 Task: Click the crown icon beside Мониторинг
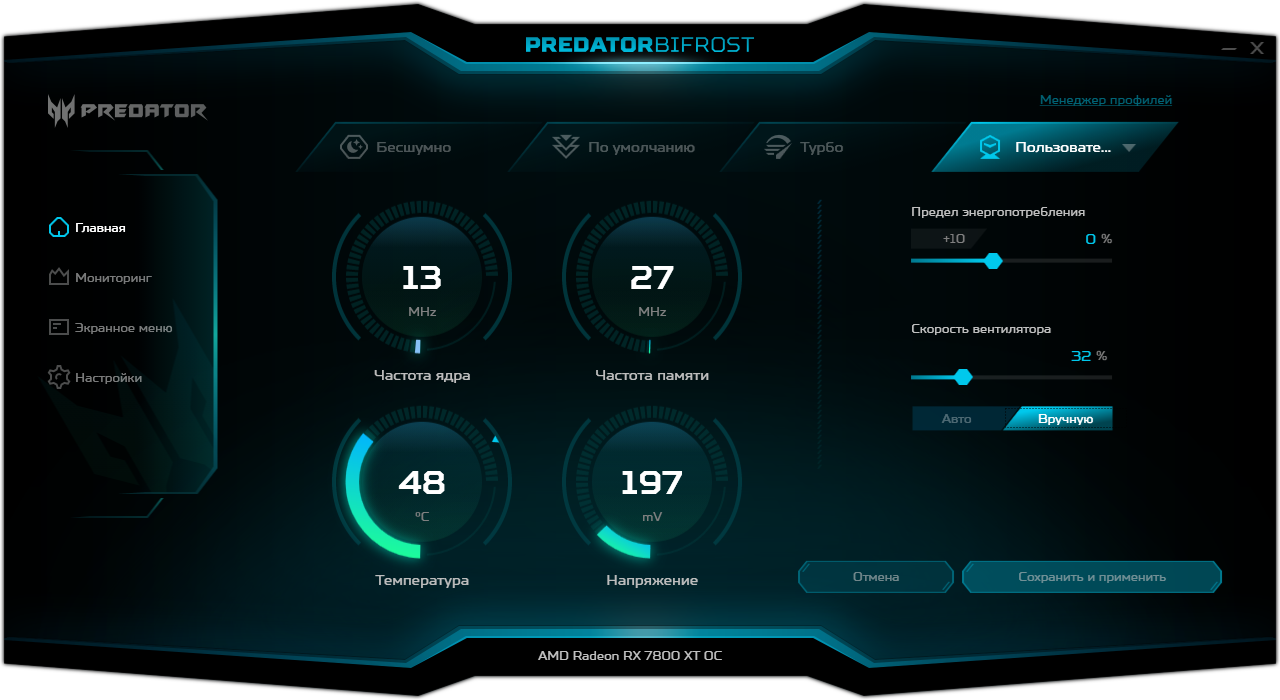[x=59, y=277]
